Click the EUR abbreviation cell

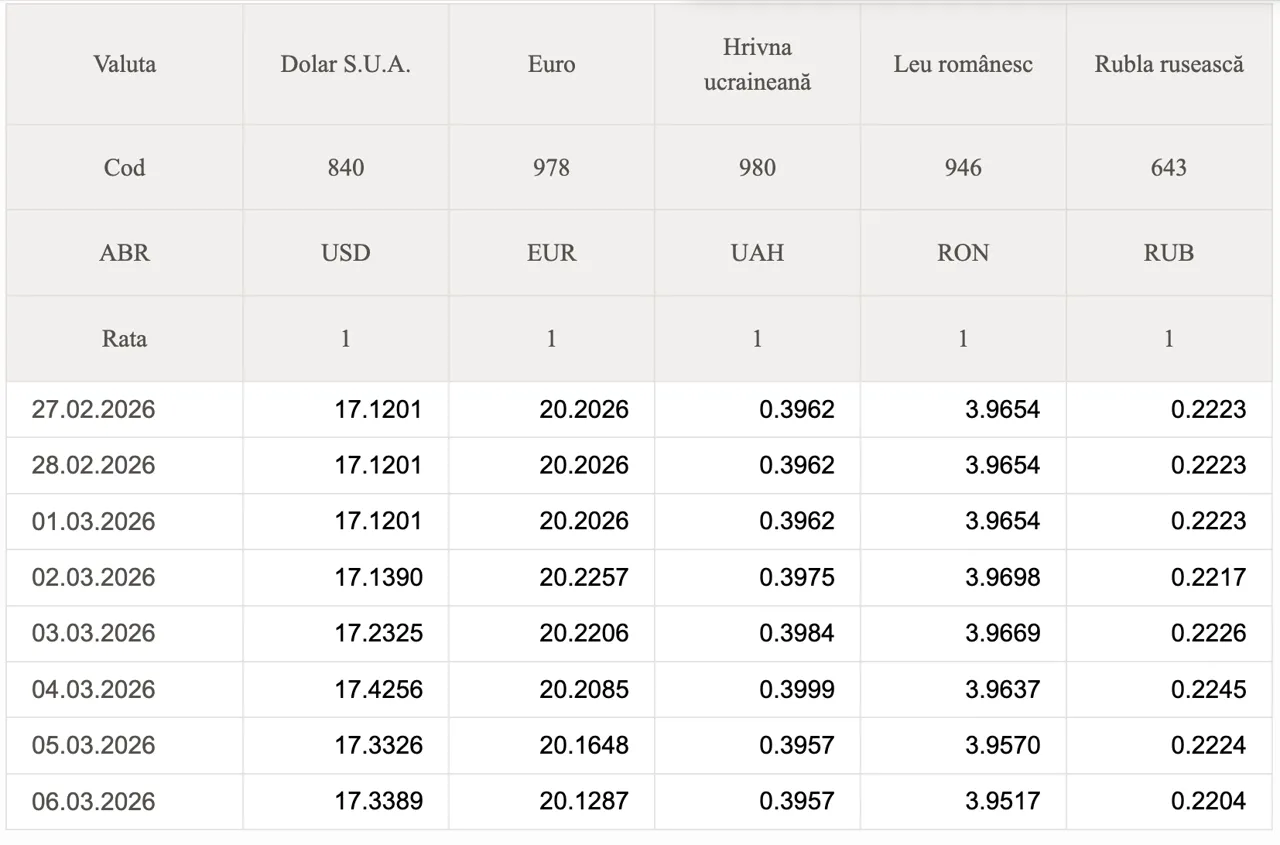click(x=551, y=253)
